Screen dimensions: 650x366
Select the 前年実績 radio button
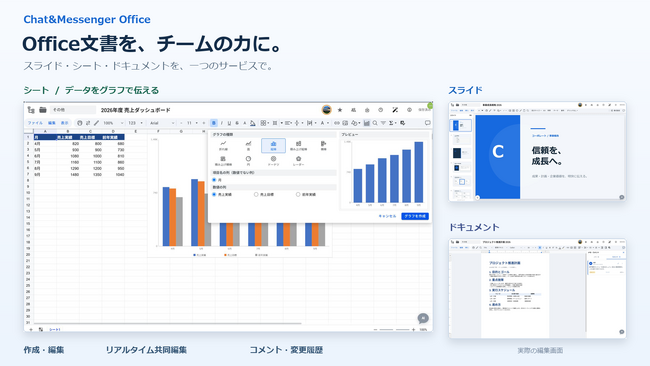coord(298,194)
